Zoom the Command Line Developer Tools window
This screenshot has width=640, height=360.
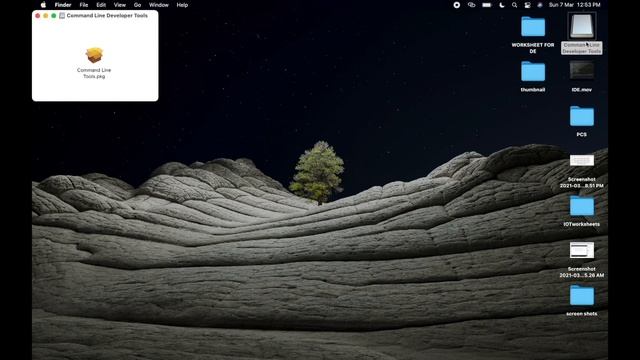tap(53, 16)
